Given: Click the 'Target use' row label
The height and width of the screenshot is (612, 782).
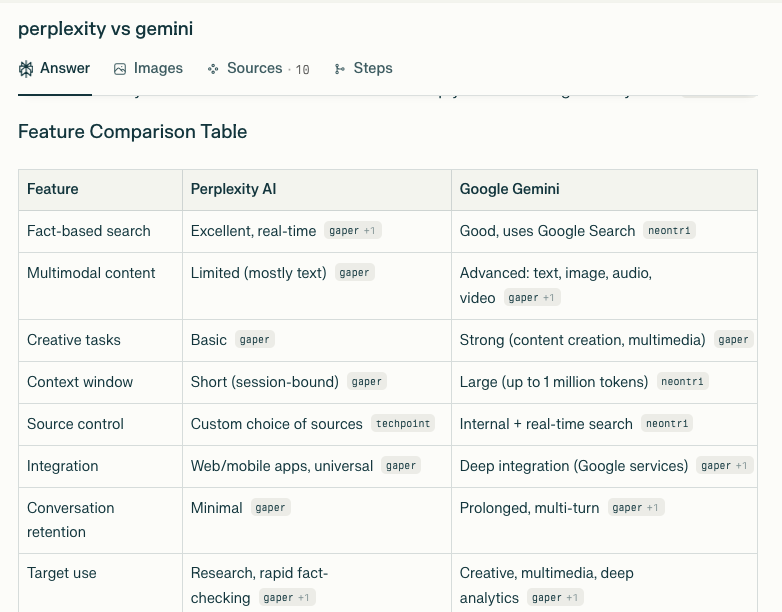Looking at the screenshot, I should (62, 573).
